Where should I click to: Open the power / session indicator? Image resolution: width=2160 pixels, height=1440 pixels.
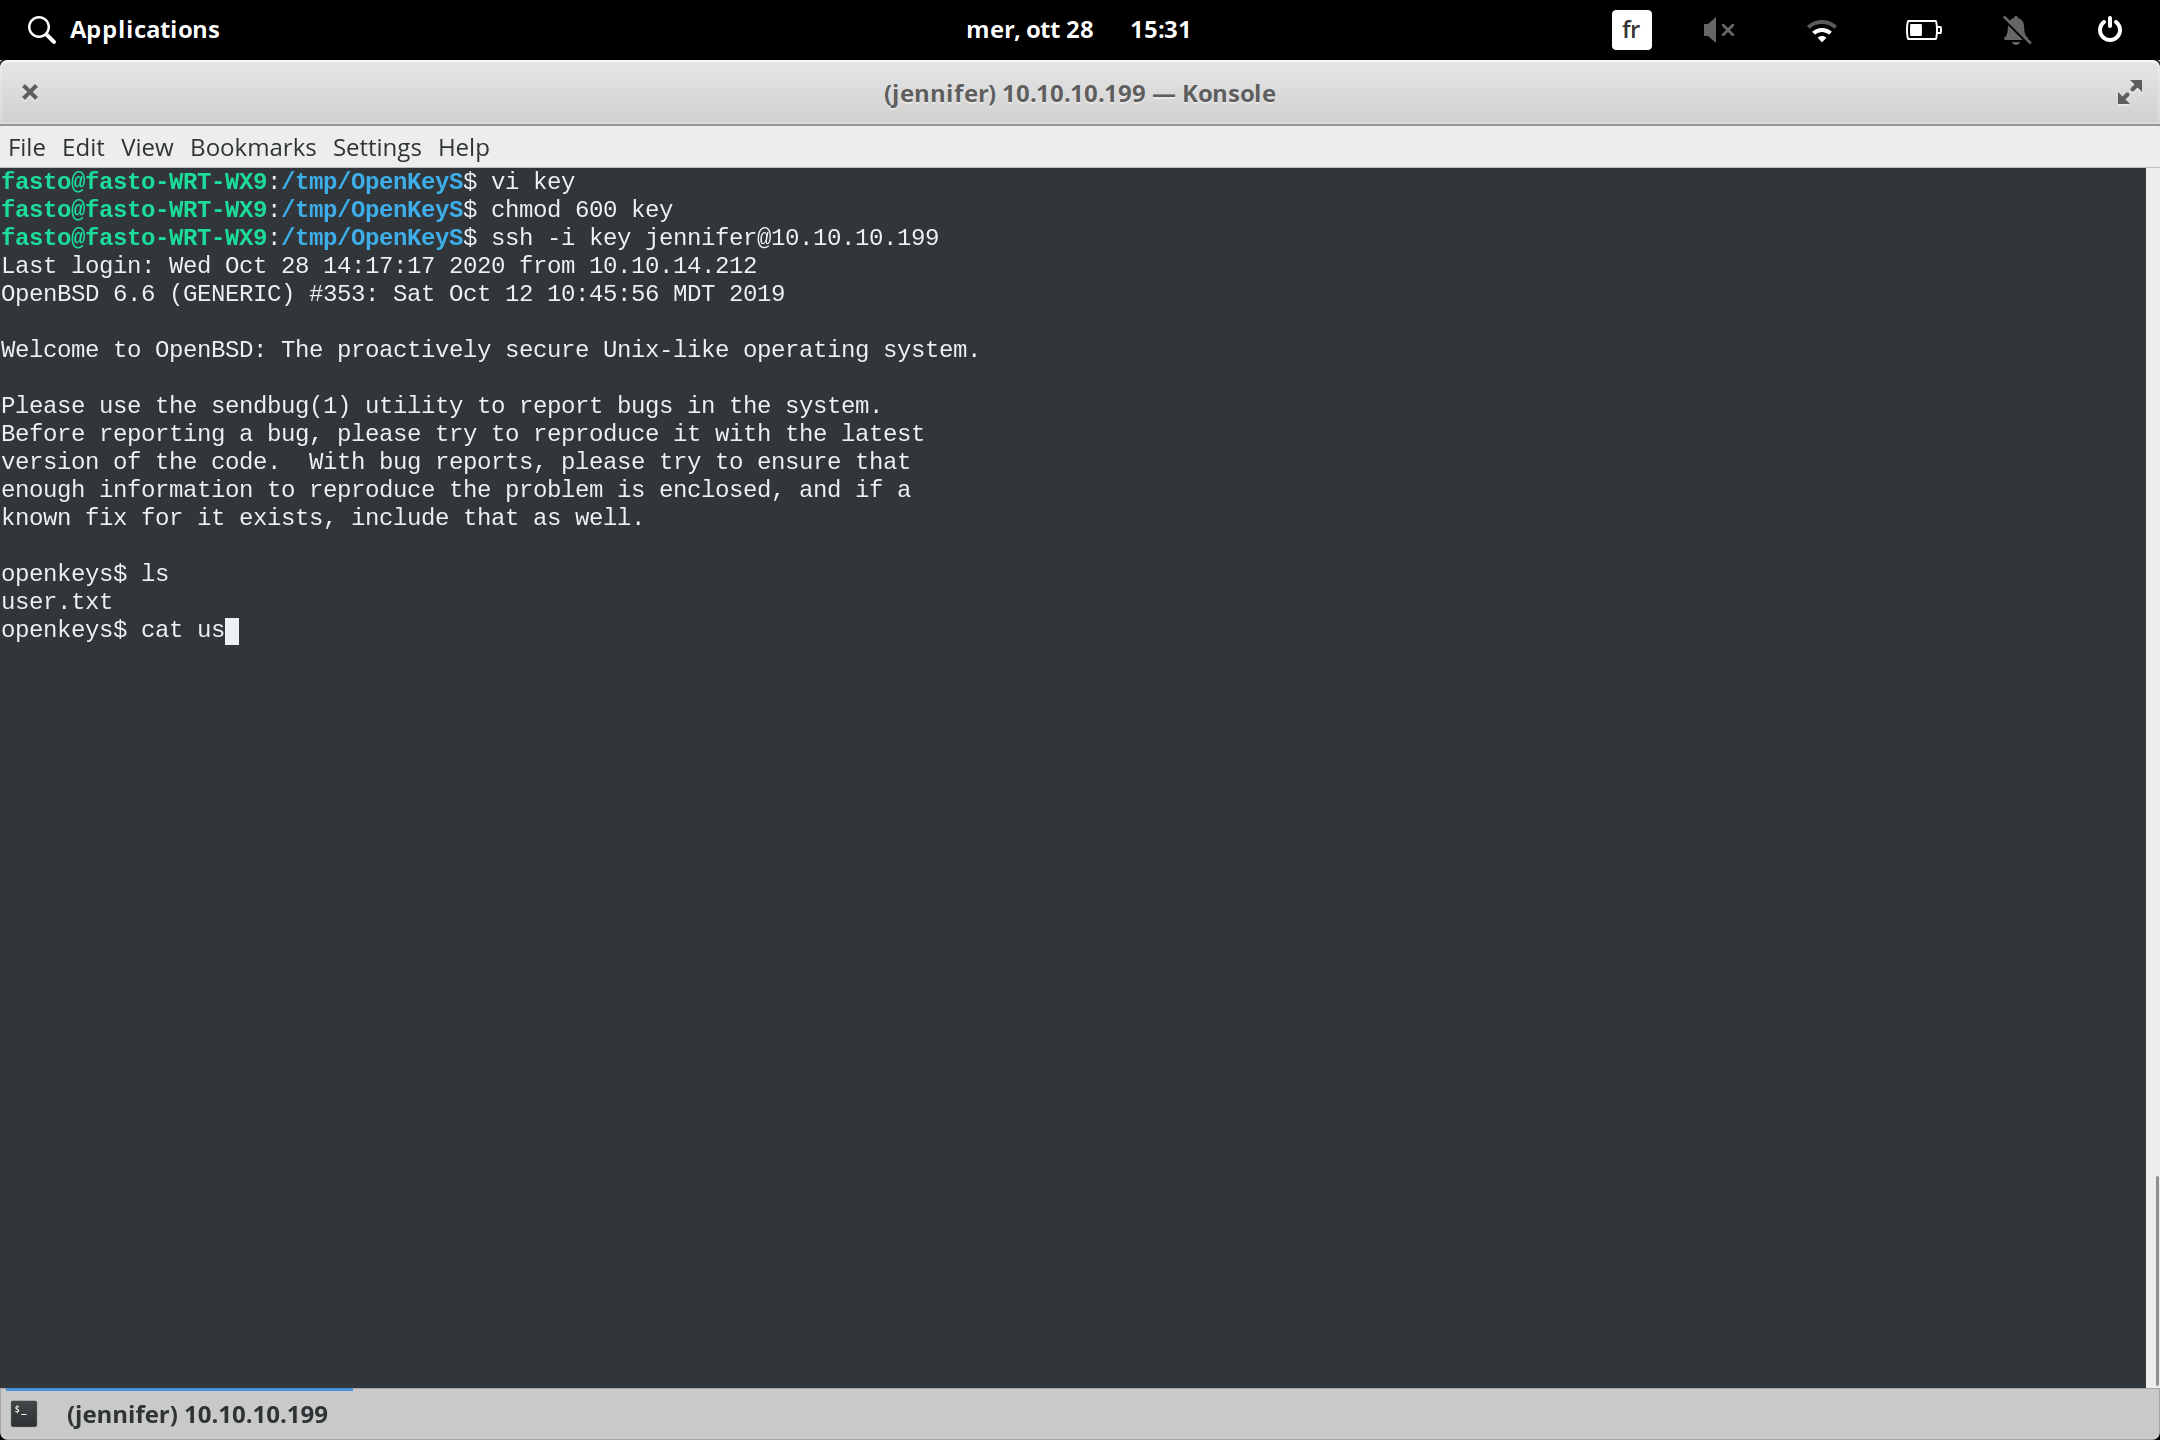[x=2108, y=29]
